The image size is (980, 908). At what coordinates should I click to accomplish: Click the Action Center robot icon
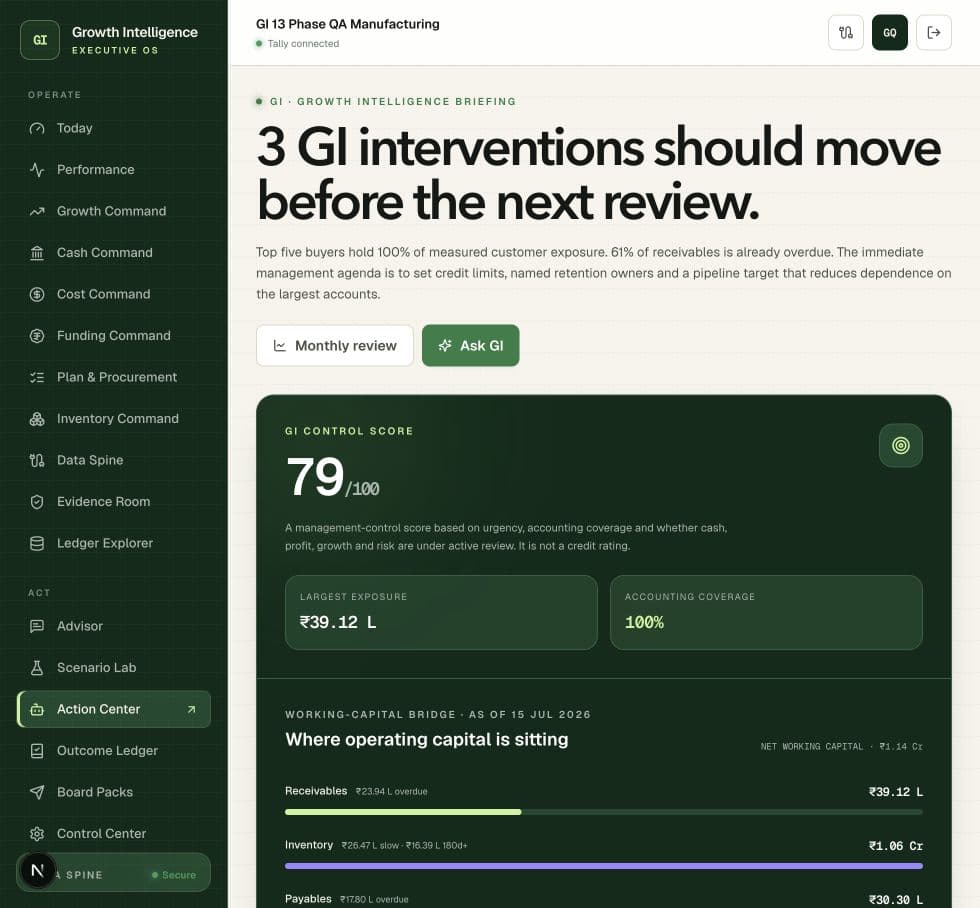(x=37, y=709)
